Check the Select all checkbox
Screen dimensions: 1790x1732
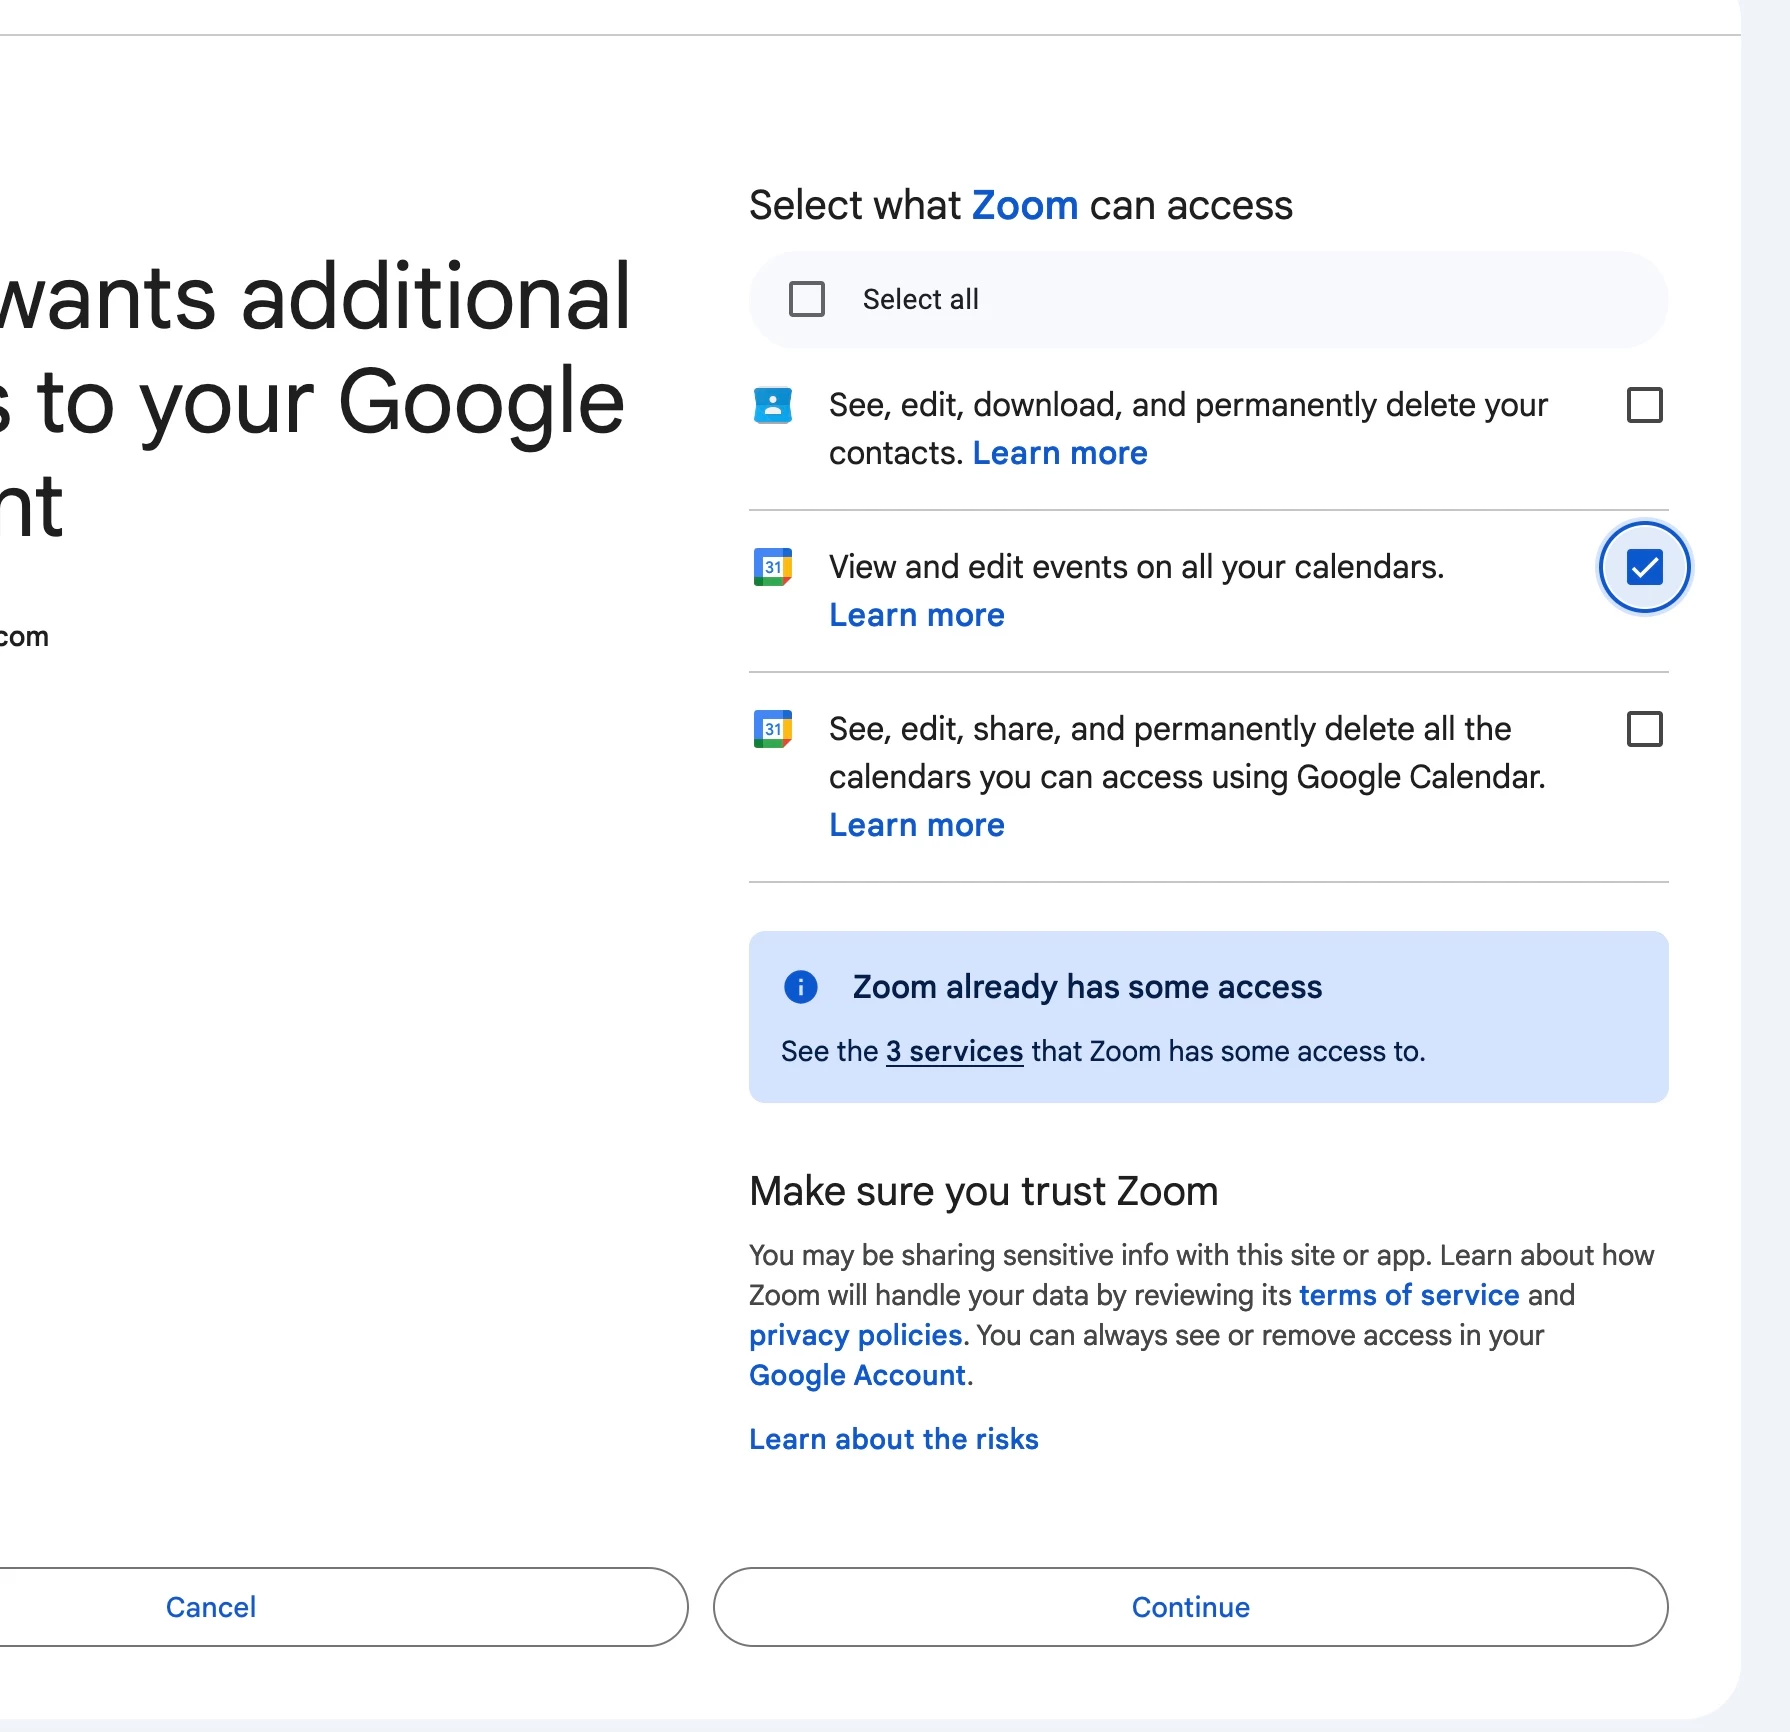click(806, 299)
